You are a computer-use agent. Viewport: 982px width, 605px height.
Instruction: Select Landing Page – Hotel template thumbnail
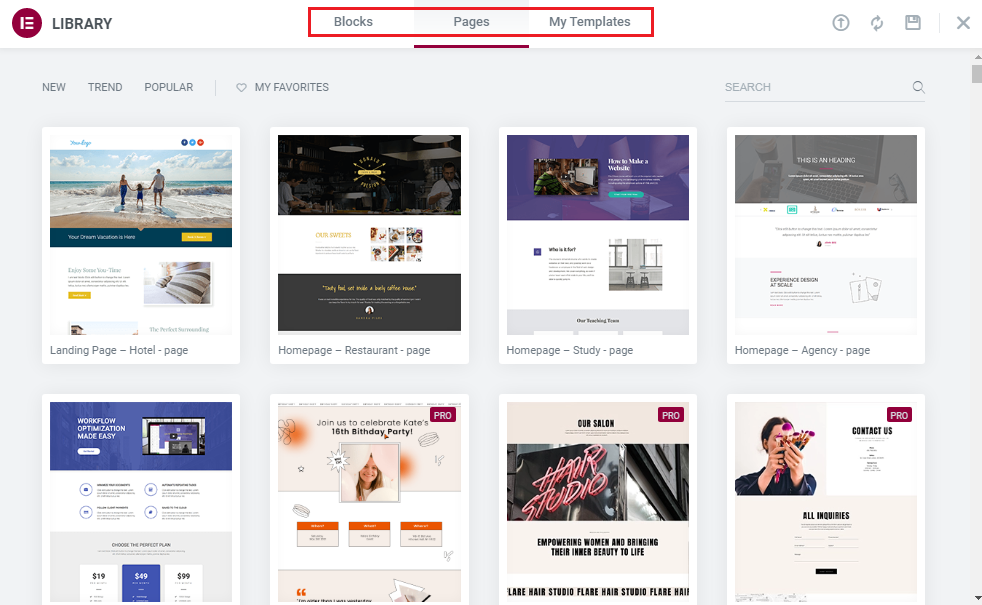pos(141,235)
